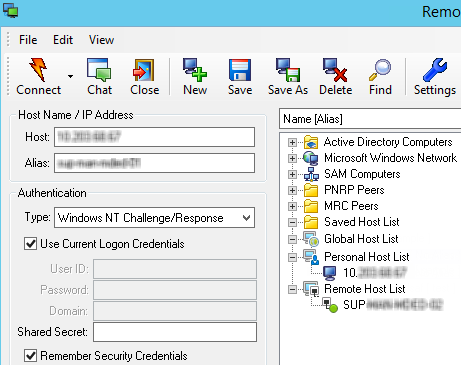
Task: Click the Alias input field
Action: click(154, 163)
